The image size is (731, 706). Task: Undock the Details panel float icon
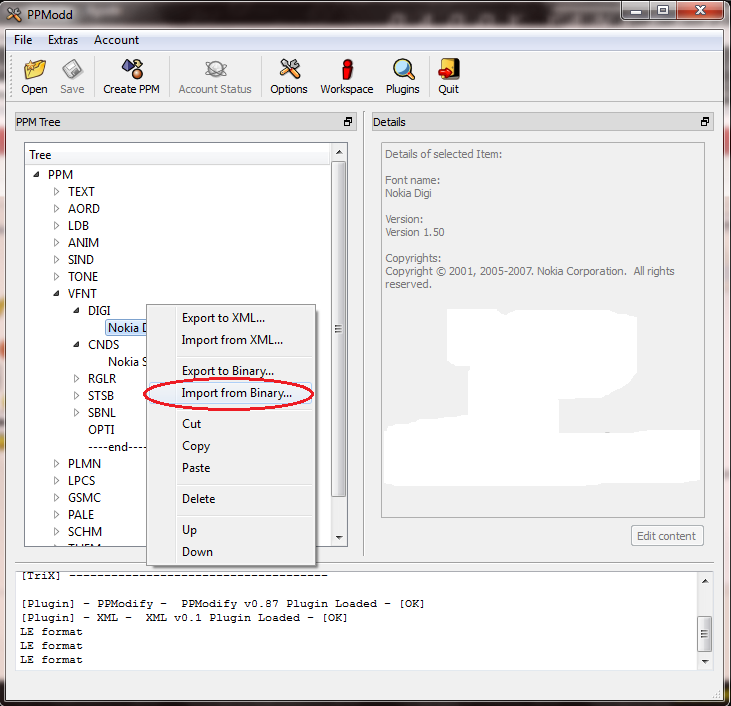click(705, 122)
